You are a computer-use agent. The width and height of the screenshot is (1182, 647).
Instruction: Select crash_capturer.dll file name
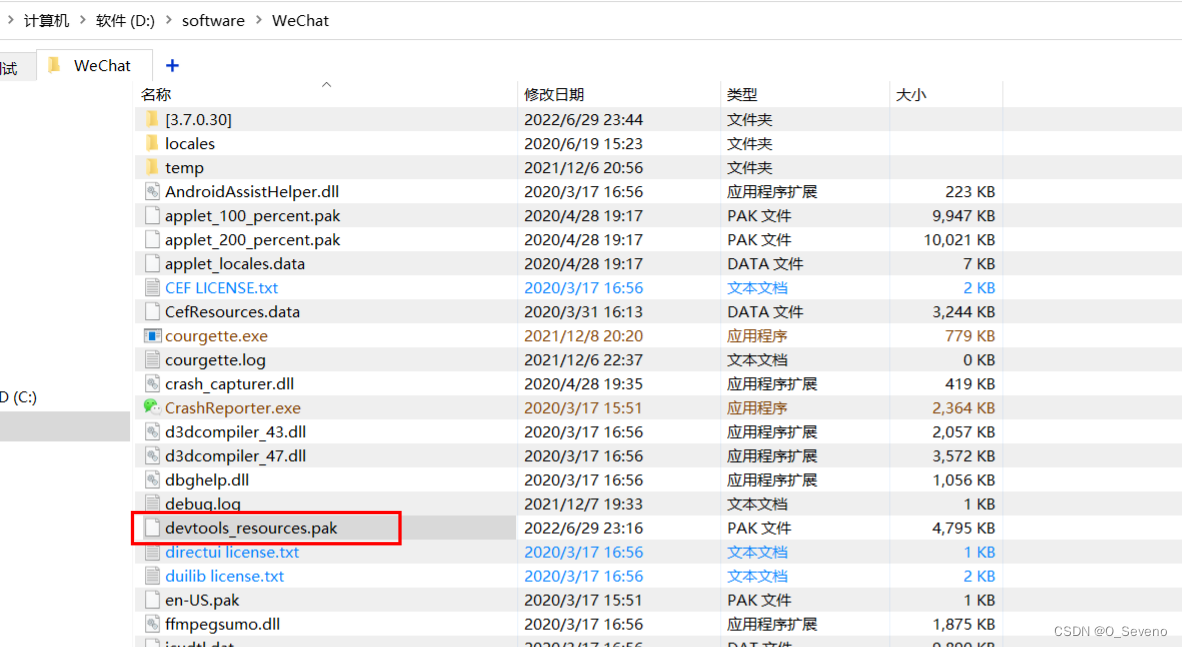(230, 384)
